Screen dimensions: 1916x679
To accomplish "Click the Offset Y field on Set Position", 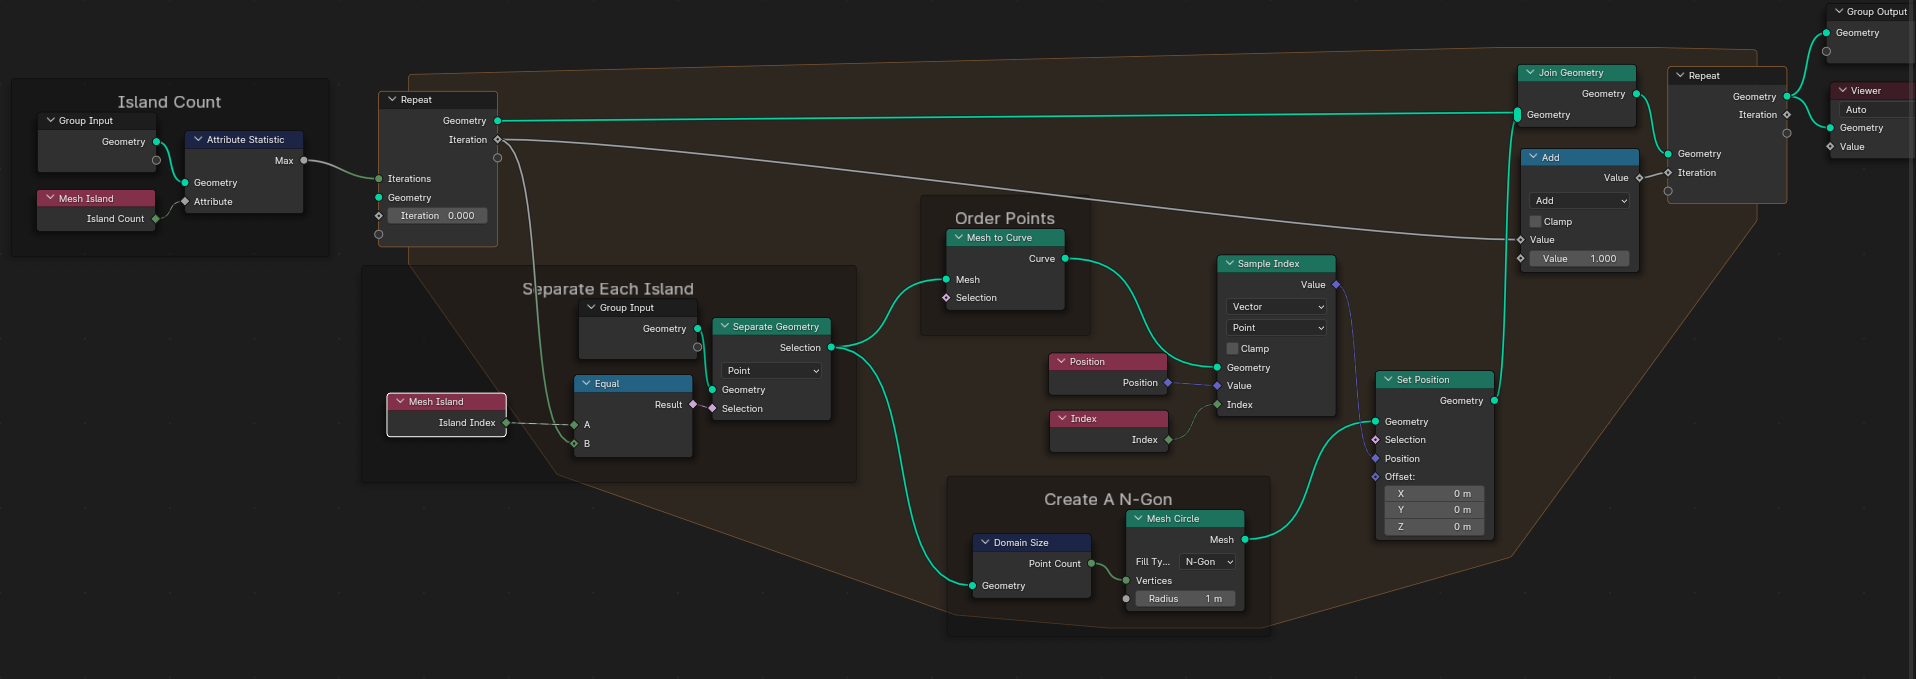I will click(x=1434, y=509).
